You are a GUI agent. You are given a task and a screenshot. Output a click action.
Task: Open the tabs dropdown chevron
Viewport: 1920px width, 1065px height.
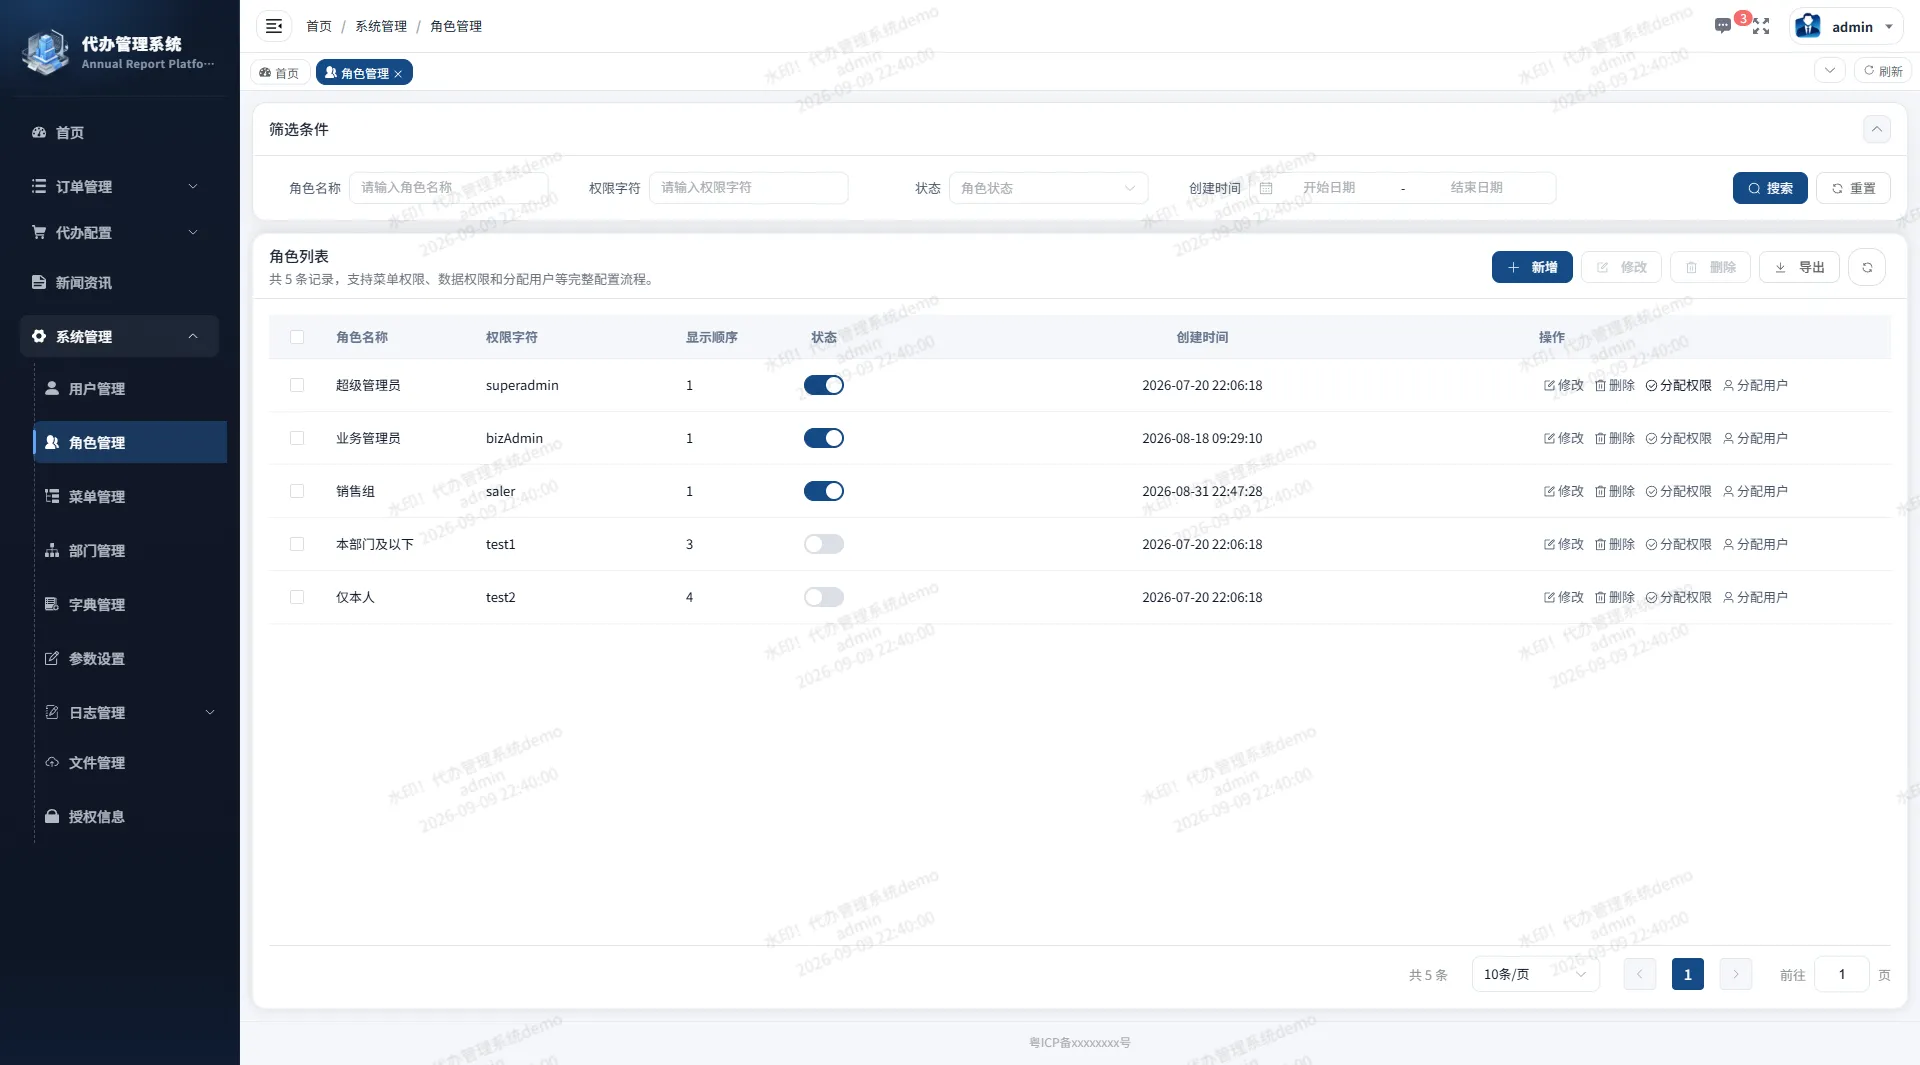[x=1830, y=71]
